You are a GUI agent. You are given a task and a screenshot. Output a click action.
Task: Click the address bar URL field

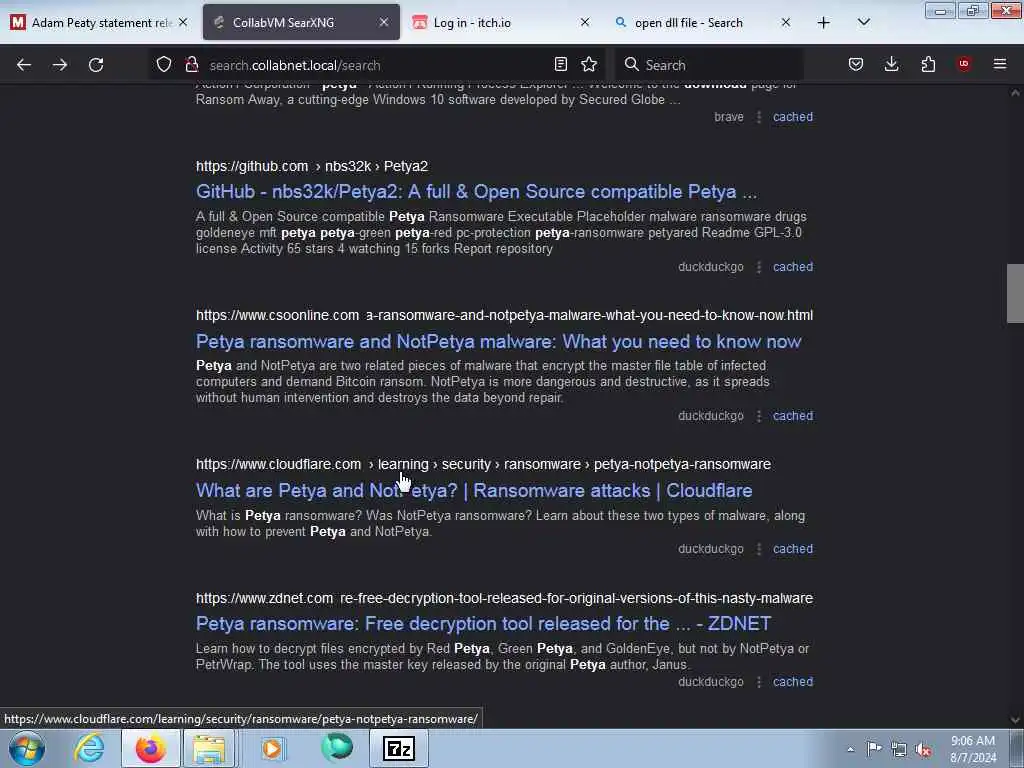coord(376,65)
